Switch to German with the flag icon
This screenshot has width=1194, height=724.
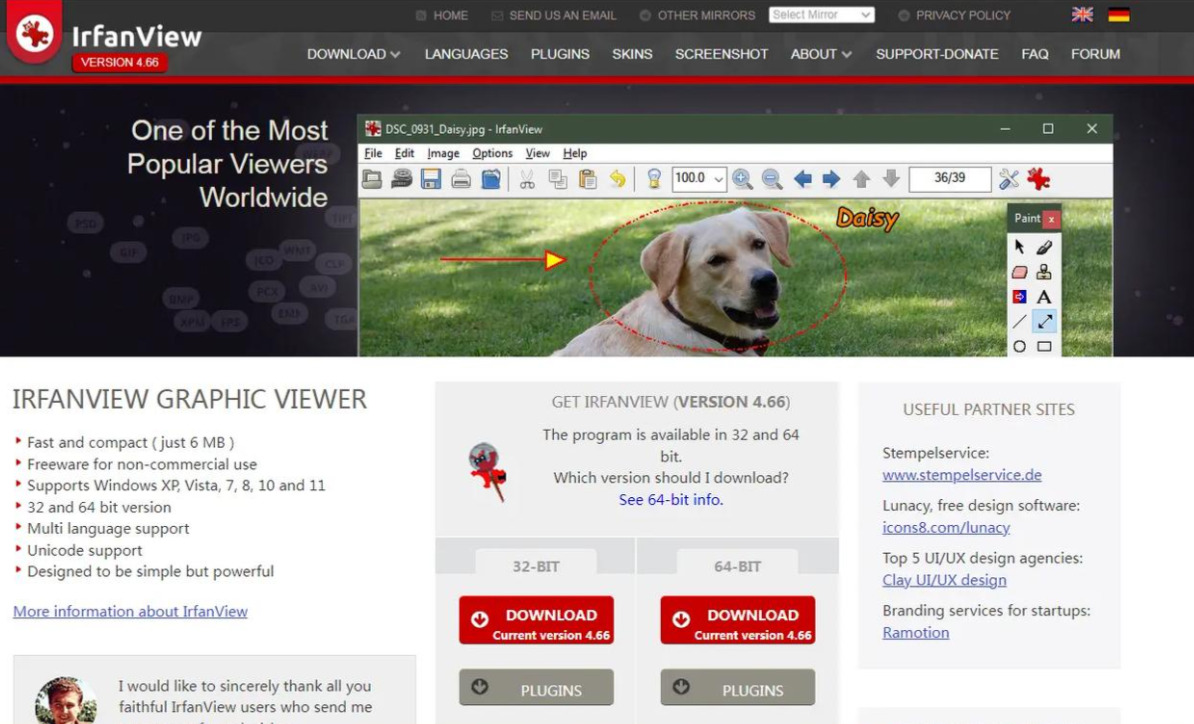pyautogui.click(x=1119, y=14)
